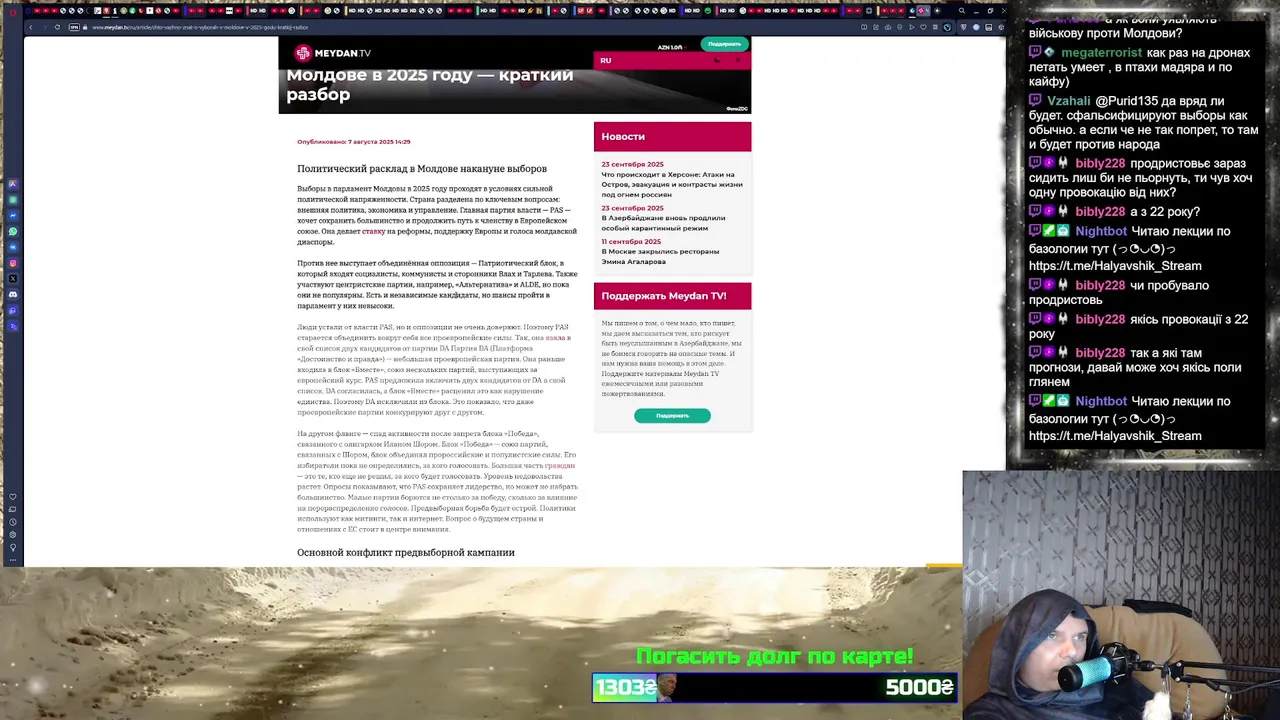Open the bookmarks heart icon in sidebar
Image resolution: width=1280 pixels, height=720 pixels.
(x=13, y=496)
